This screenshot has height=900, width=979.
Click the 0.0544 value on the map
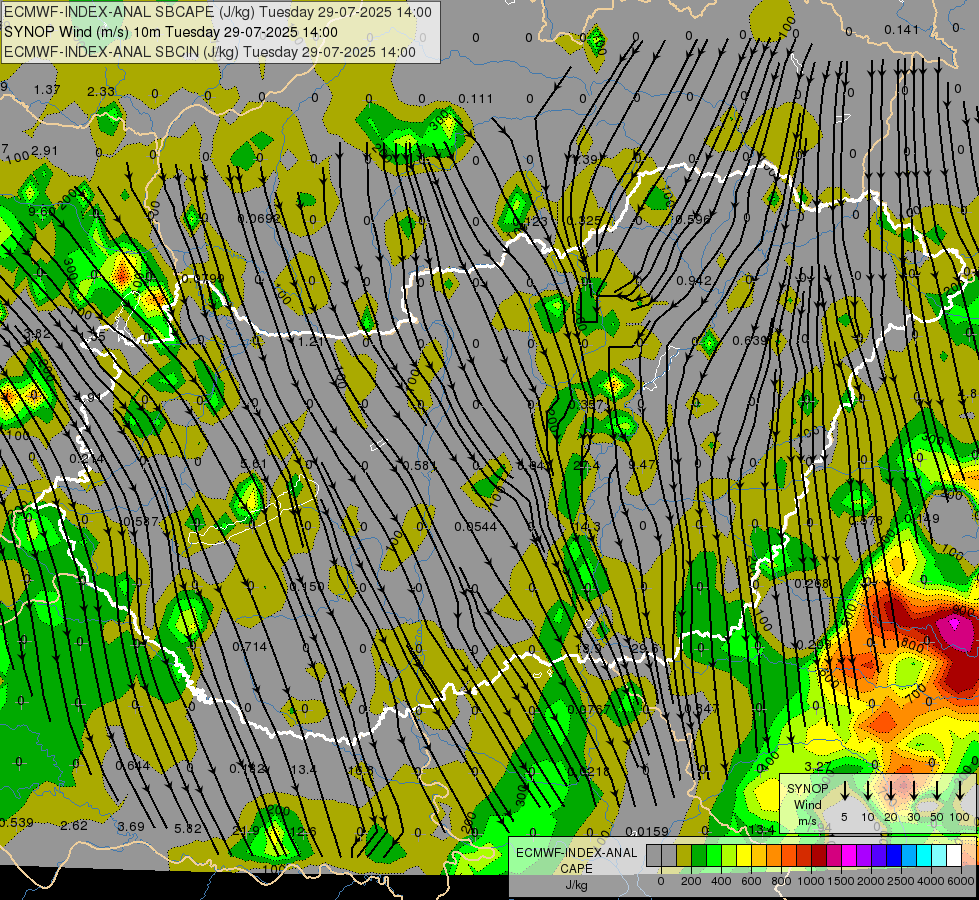coord(476,527)
